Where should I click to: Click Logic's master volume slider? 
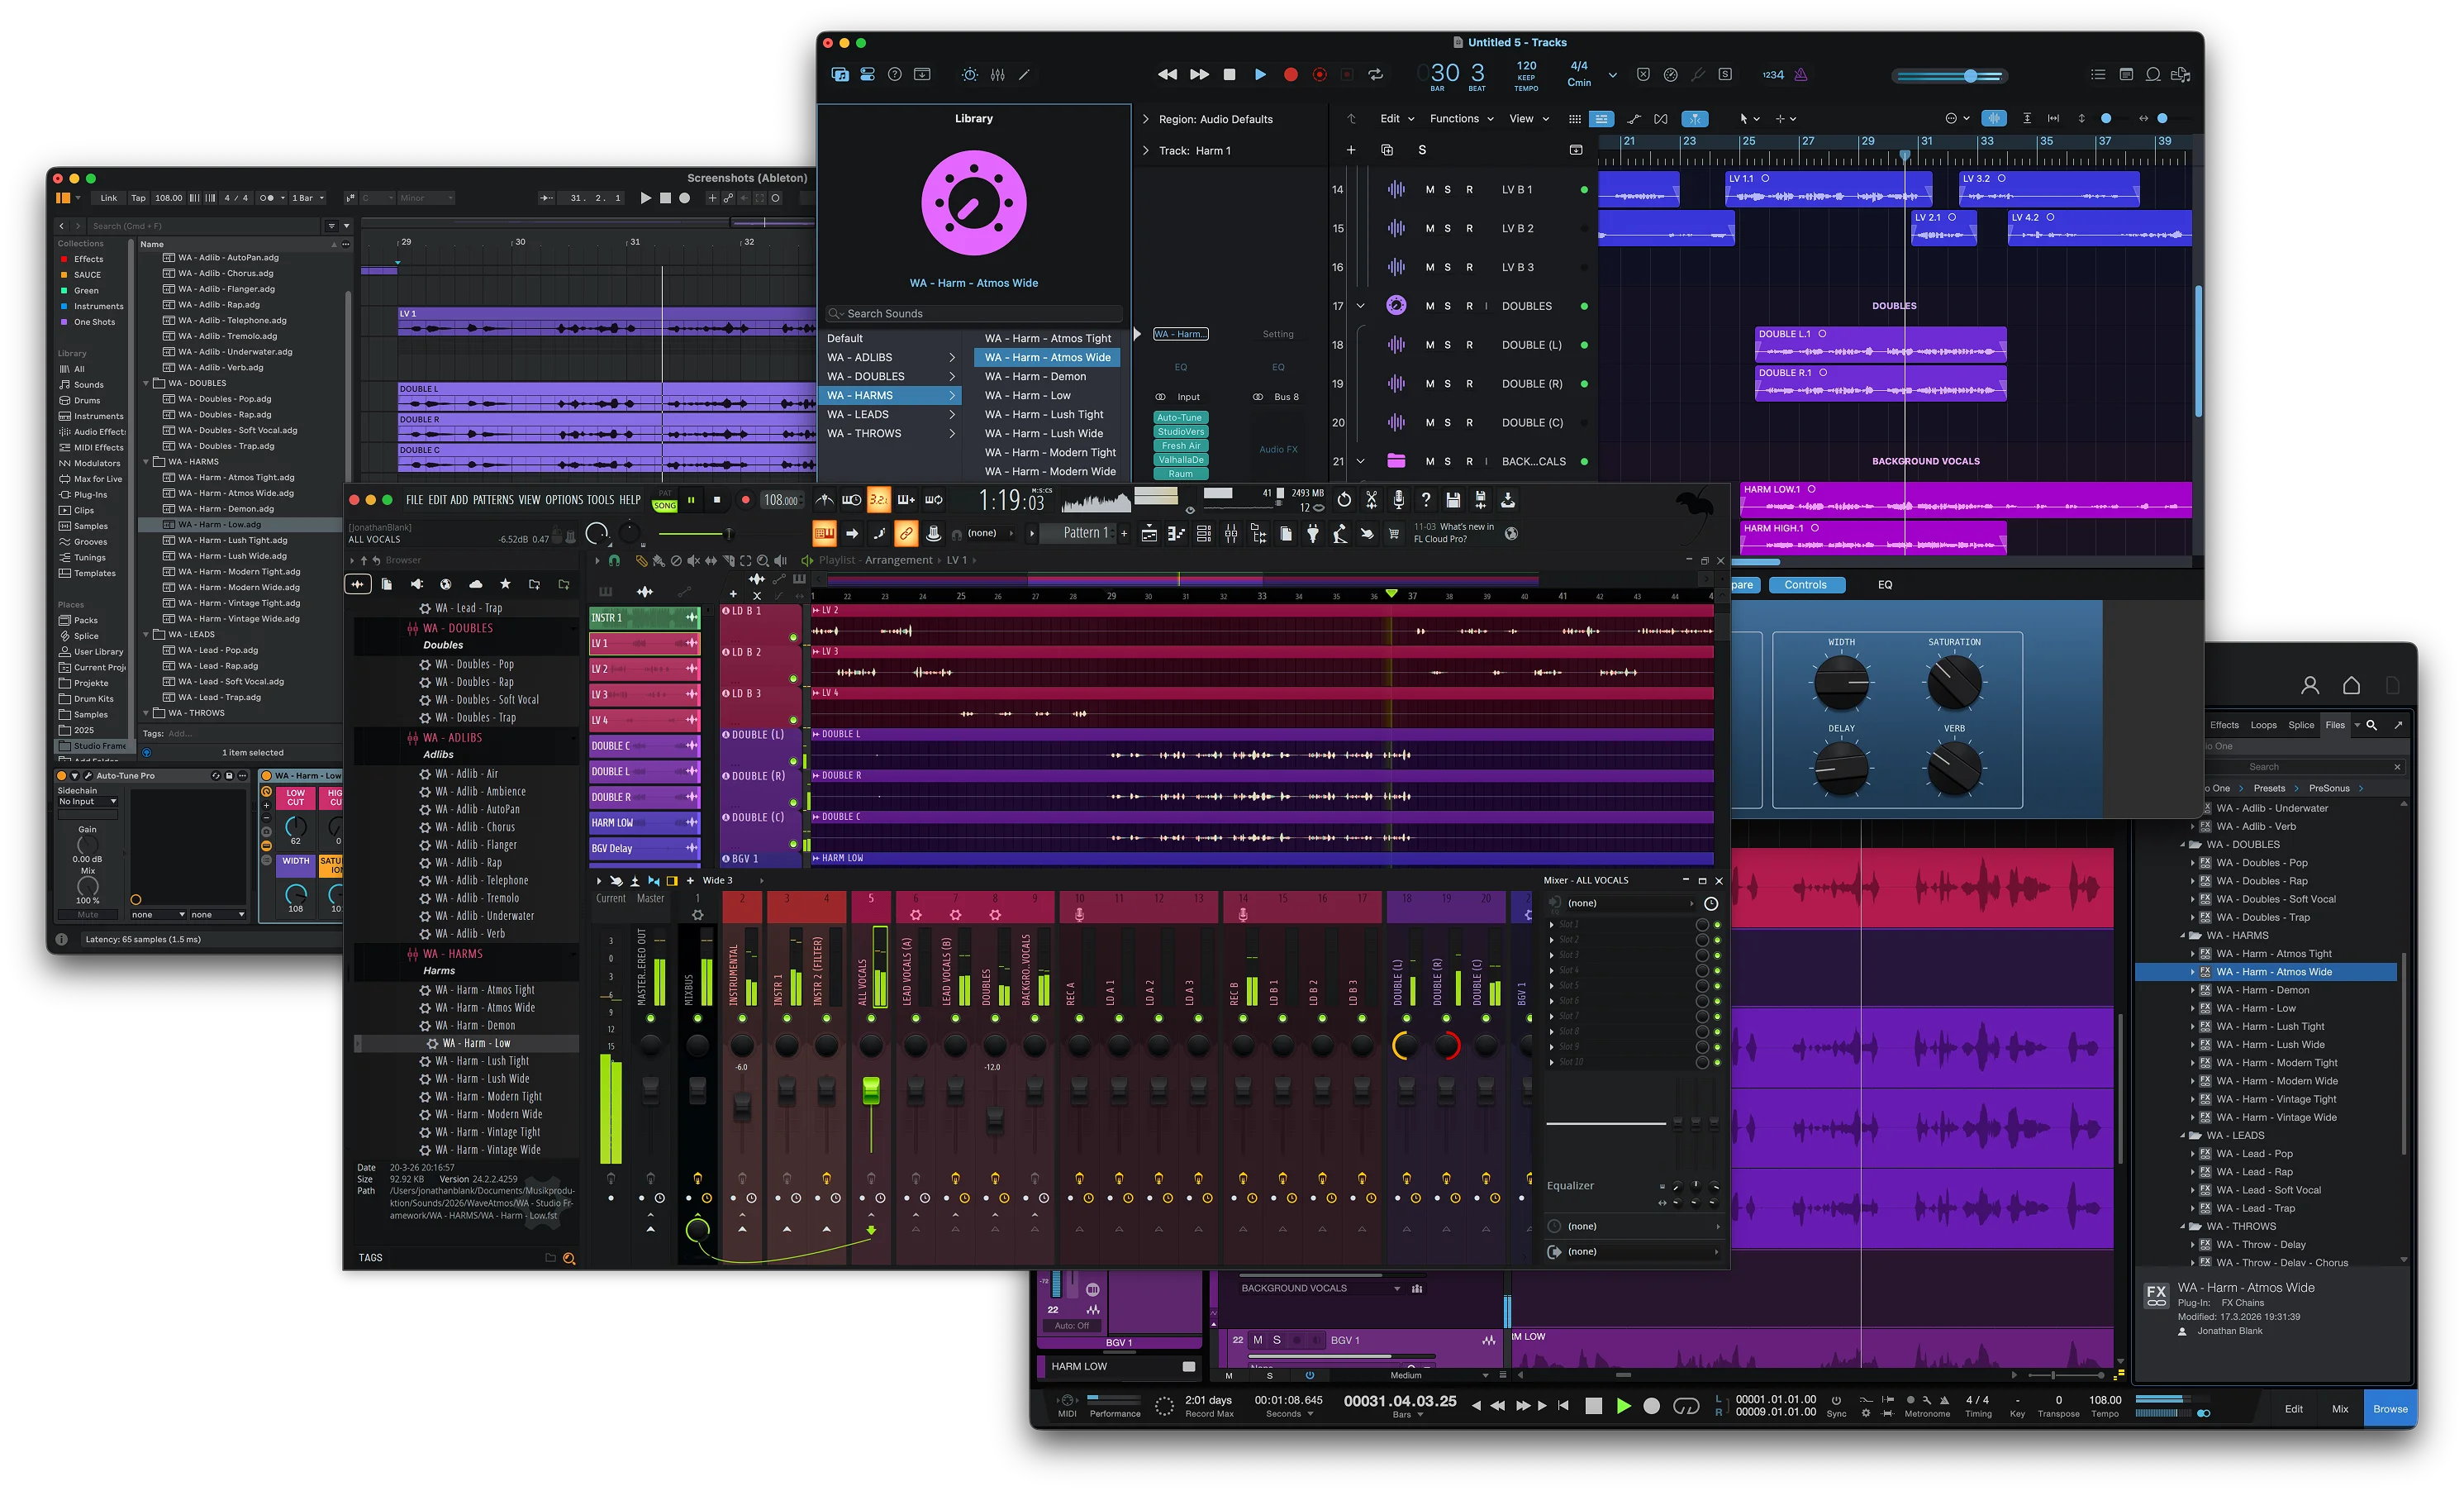[x=1949, y=75]
